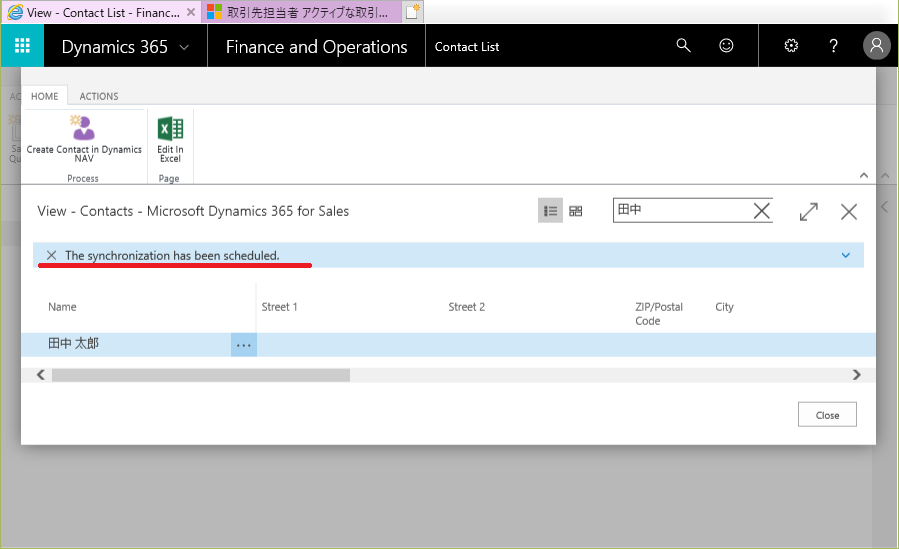Open the search magnifier in header

(683, 46)
